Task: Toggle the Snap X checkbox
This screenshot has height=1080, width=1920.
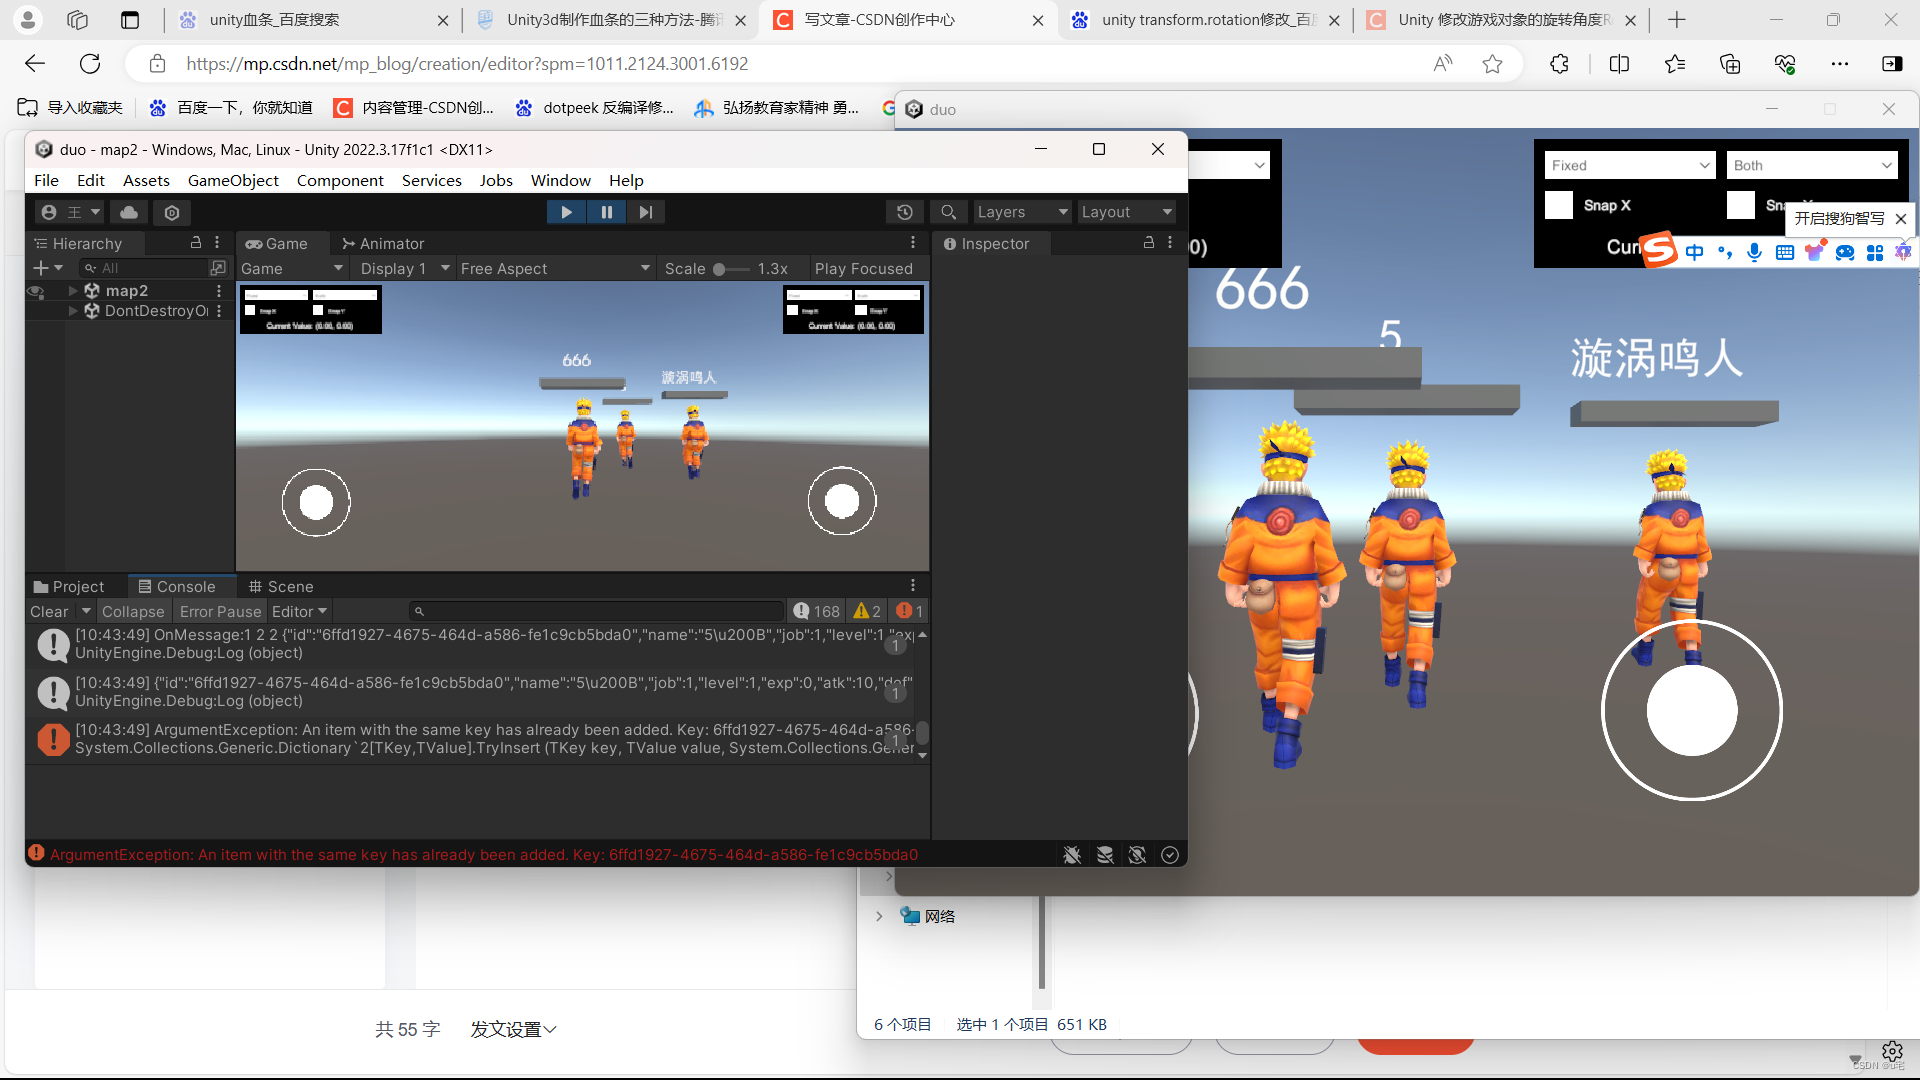Action: tap(1559, 205)
